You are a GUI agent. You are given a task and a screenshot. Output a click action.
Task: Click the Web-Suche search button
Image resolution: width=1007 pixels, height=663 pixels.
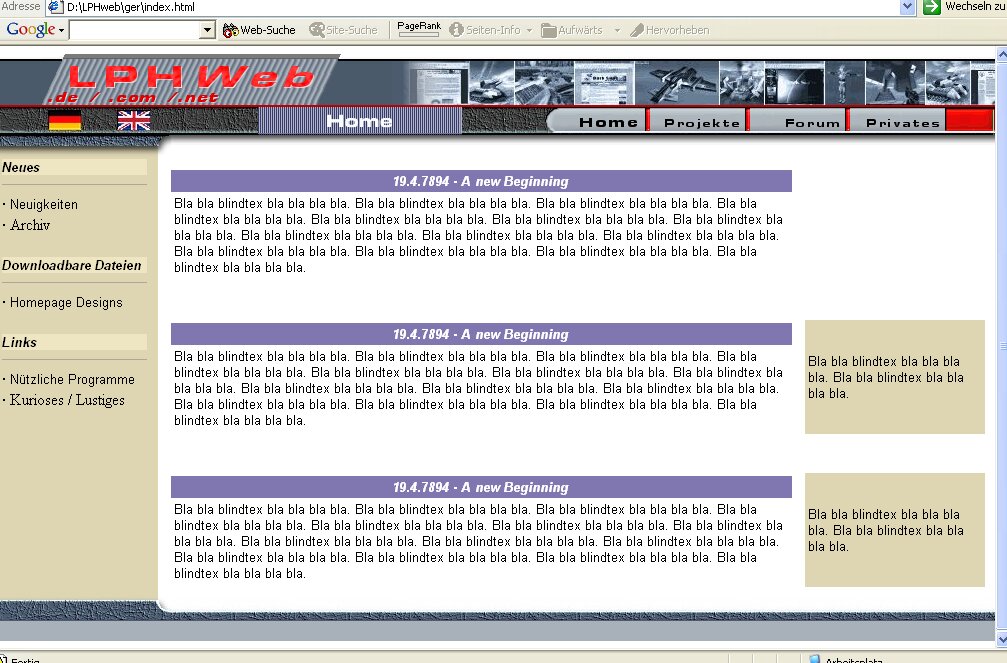coord(259,30)
